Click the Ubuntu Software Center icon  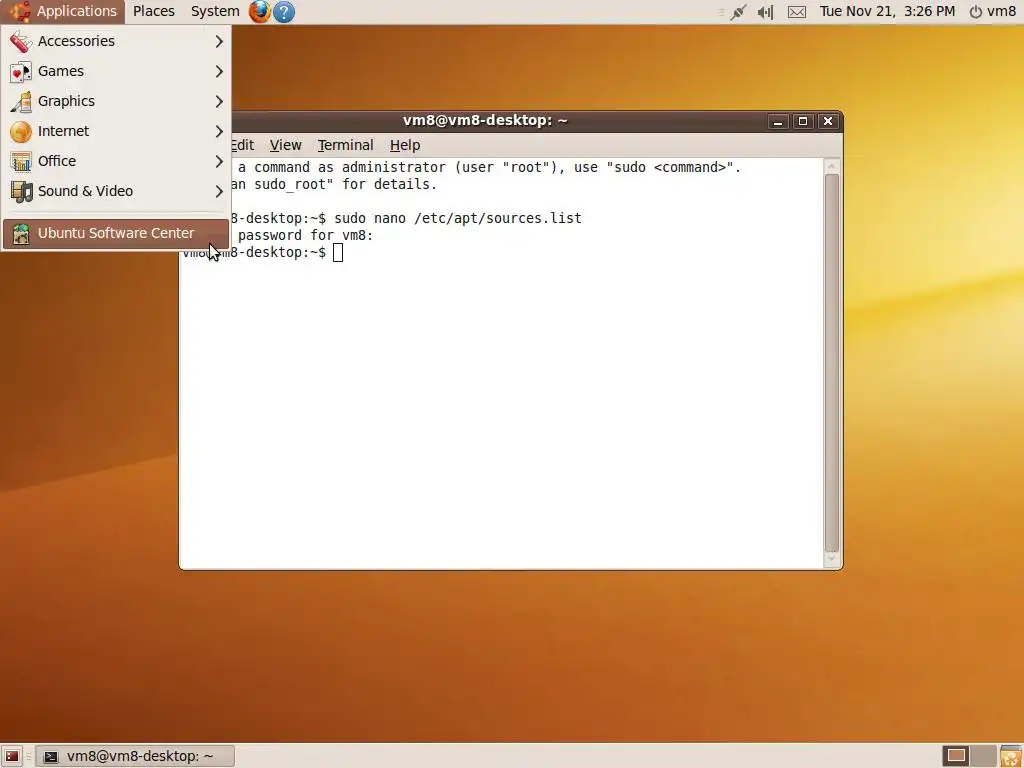[x=21, y=233]
